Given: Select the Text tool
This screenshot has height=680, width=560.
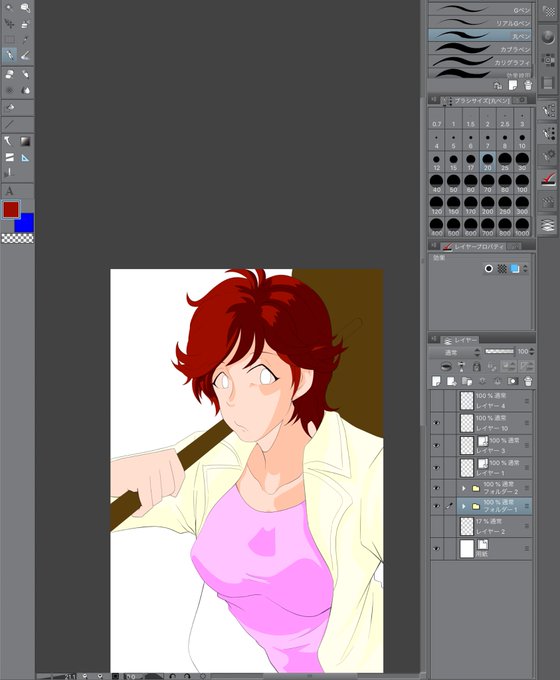Looking at the screenshot, I should coord(9,191).
